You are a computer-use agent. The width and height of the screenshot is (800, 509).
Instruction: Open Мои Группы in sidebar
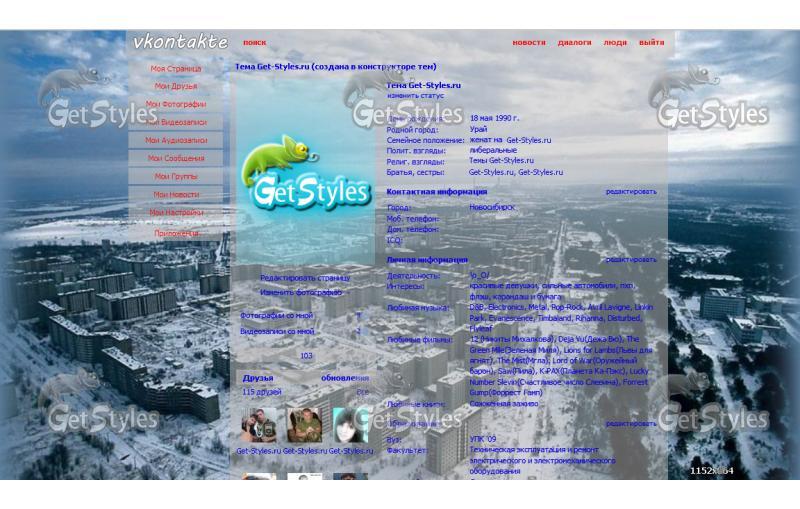click(x=176, y=176)
